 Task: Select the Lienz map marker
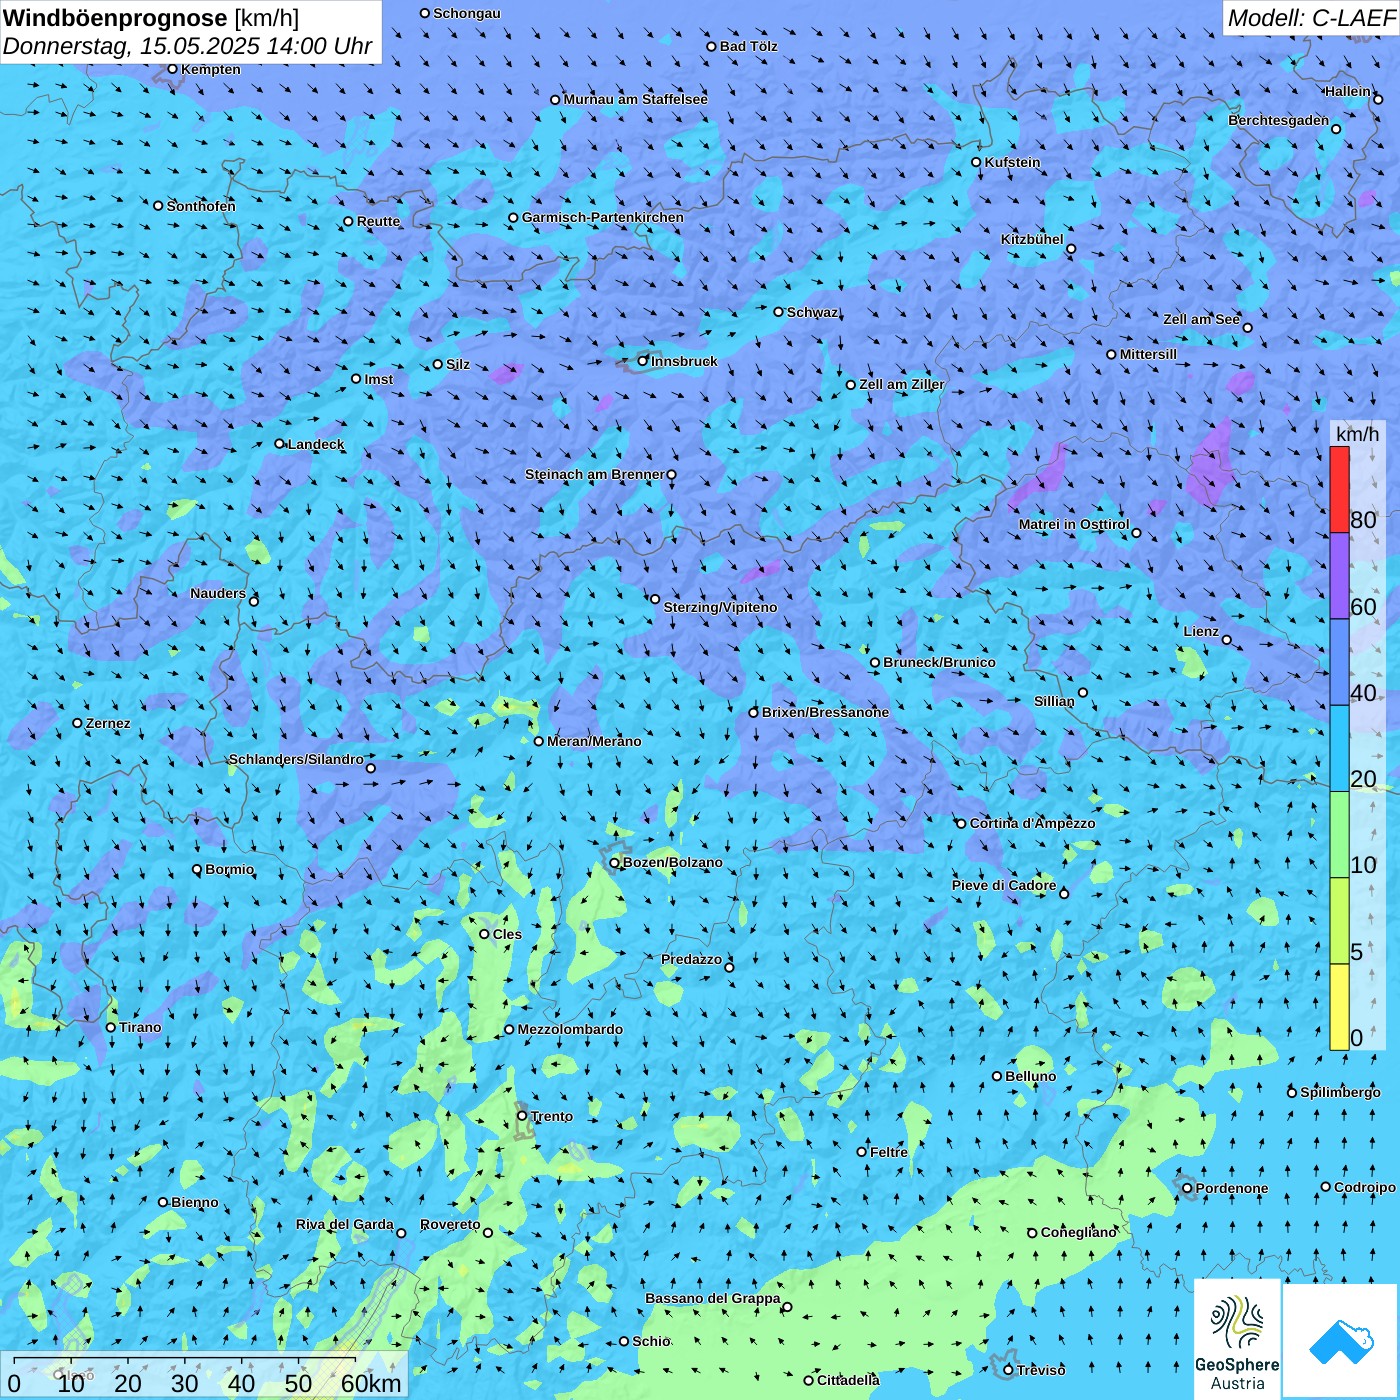click(x=1227, y=640)
